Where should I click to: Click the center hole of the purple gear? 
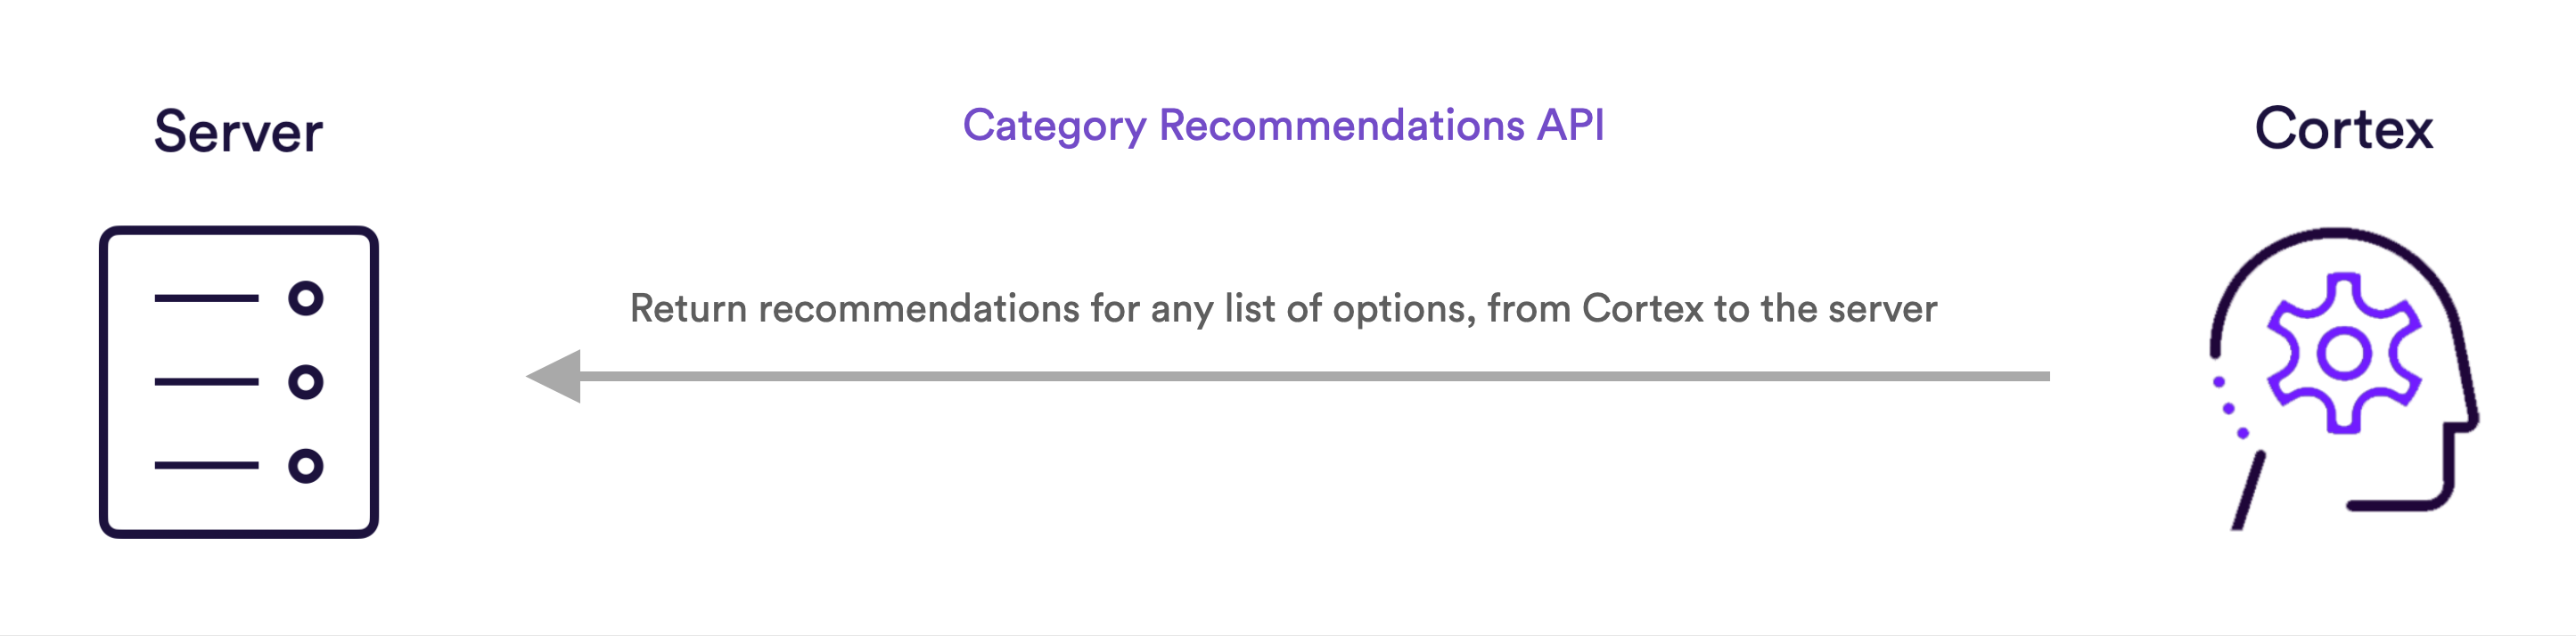pyautogui.click(x=2344, y=353)
